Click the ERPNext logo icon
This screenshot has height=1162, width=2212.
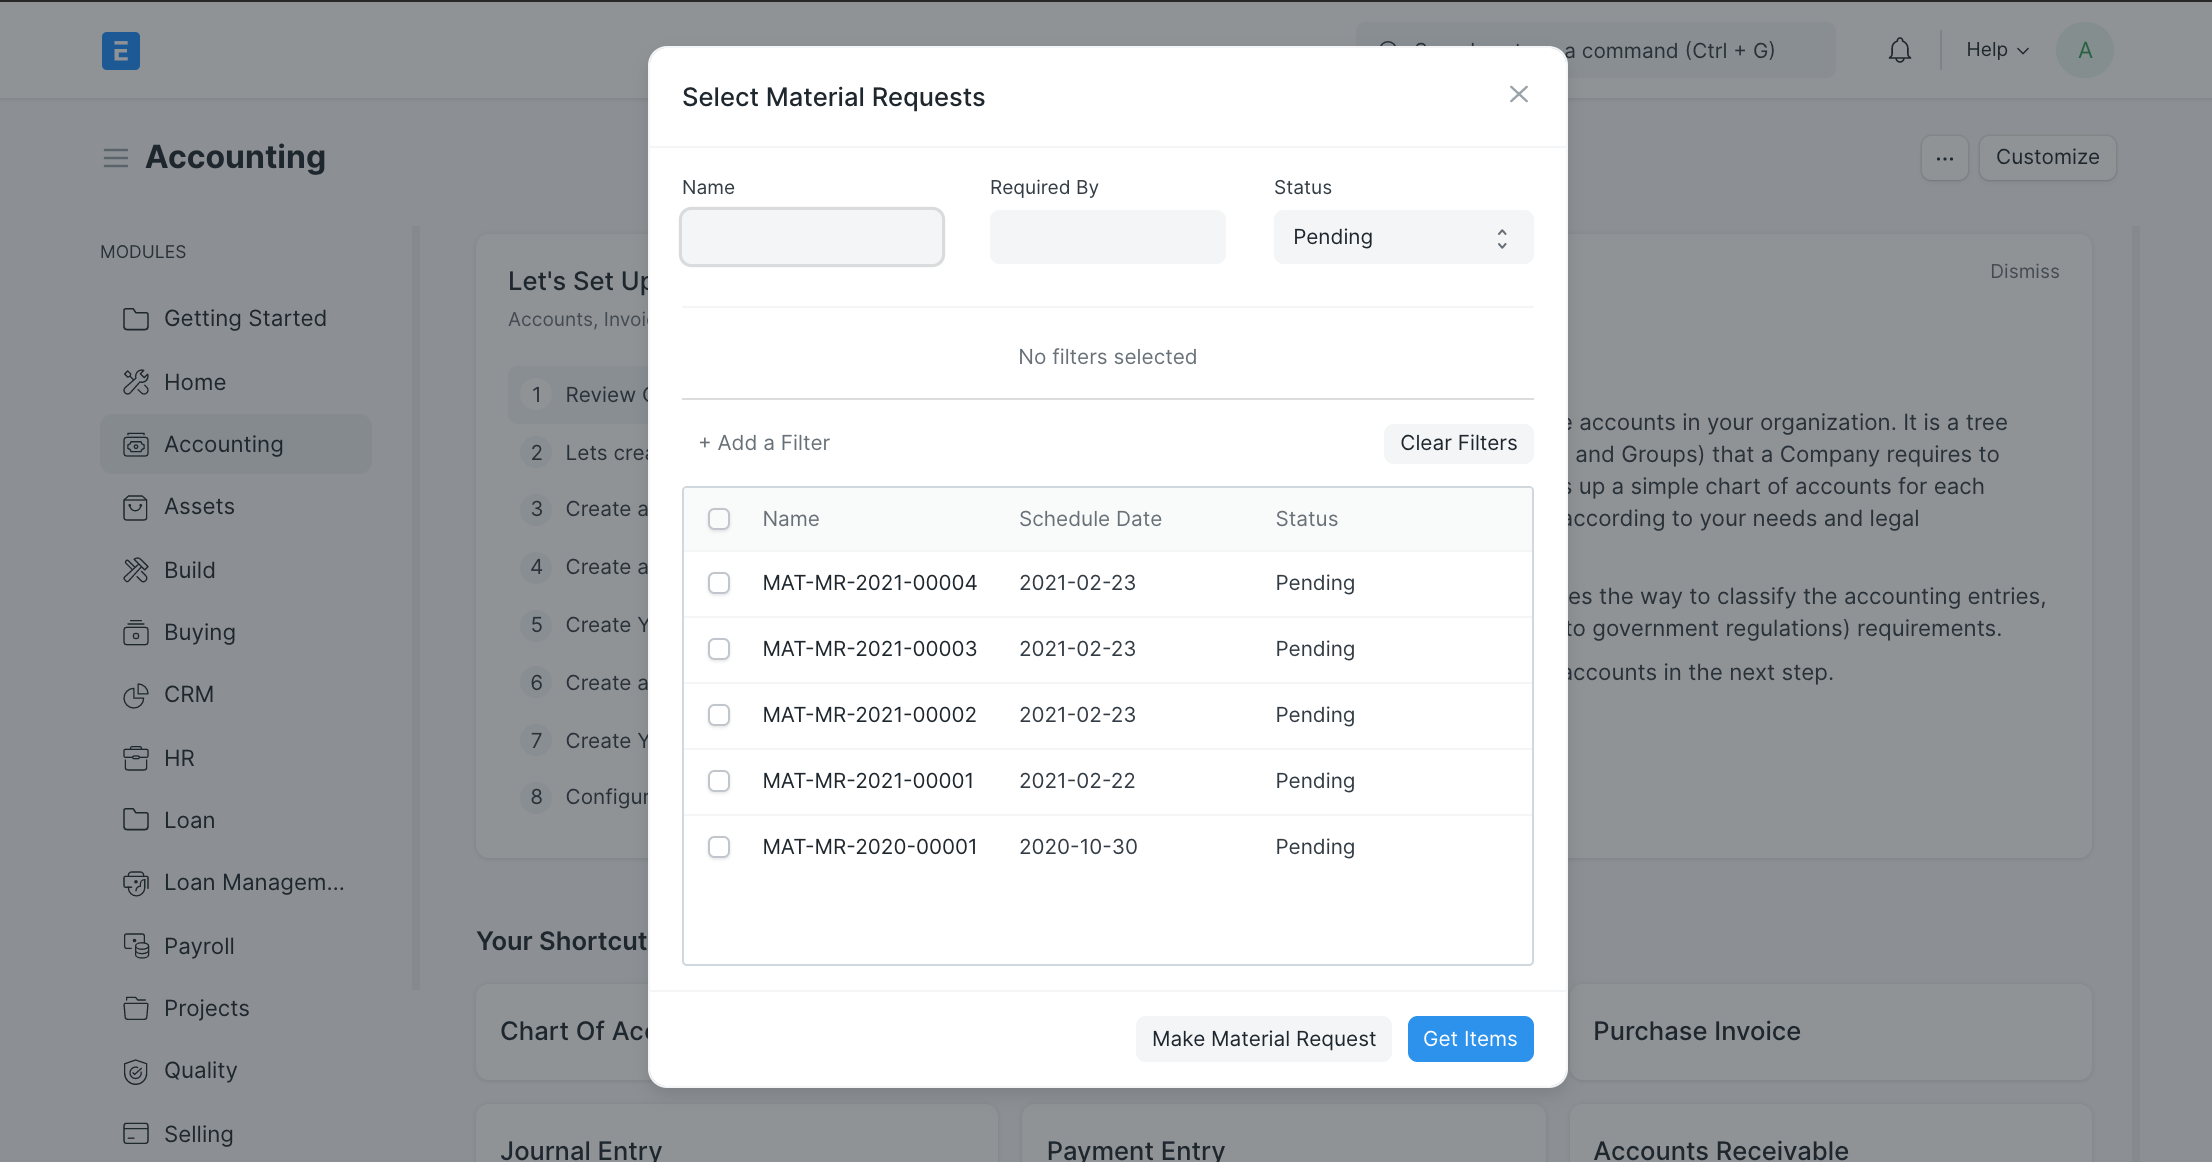[121, 50]
